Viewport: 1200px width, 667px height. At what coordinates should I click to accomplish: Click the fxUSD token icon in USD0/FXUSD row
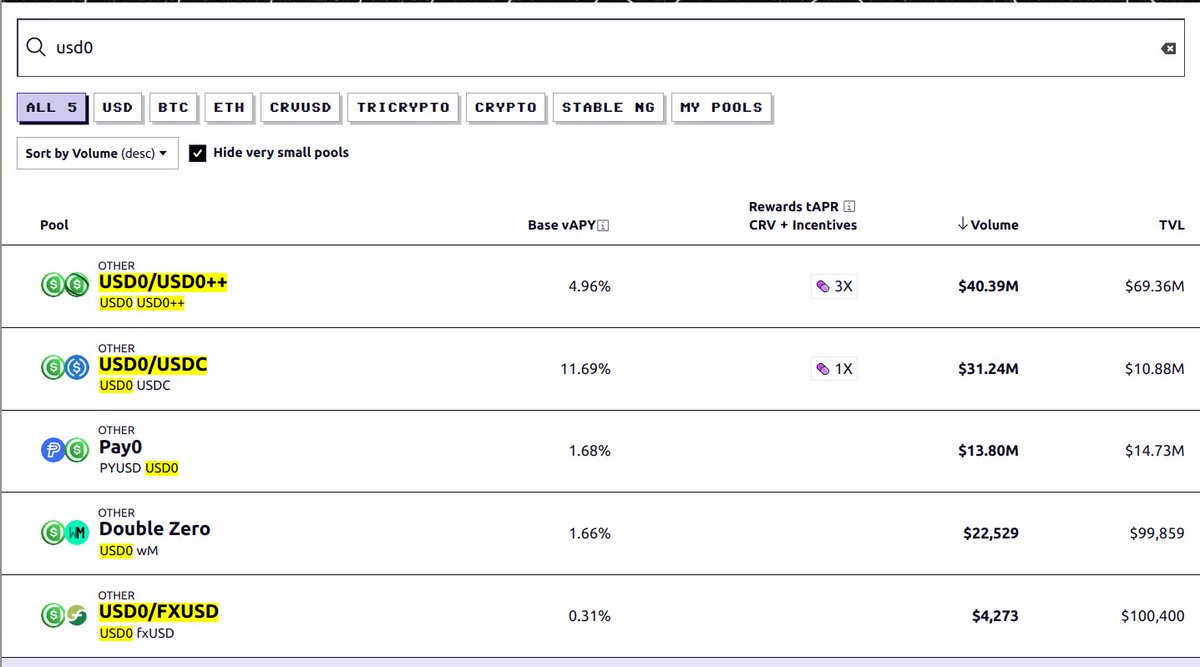tap(76, 615)
